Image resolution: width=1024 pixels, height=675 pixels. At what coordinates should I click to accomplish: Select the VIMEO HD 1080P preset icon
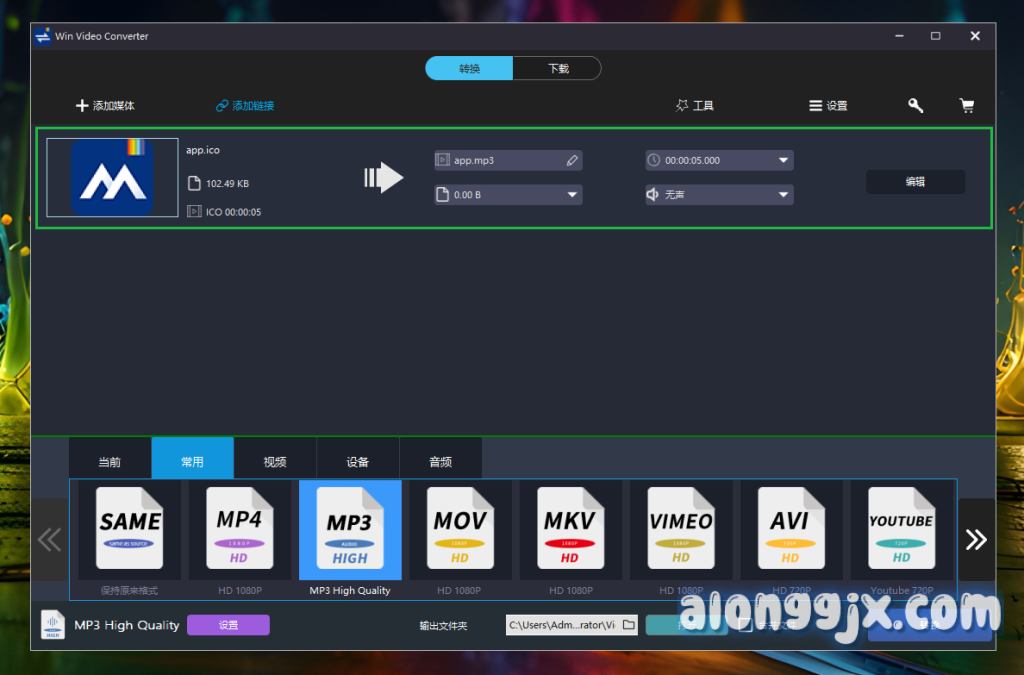click(x=681, y=530)
